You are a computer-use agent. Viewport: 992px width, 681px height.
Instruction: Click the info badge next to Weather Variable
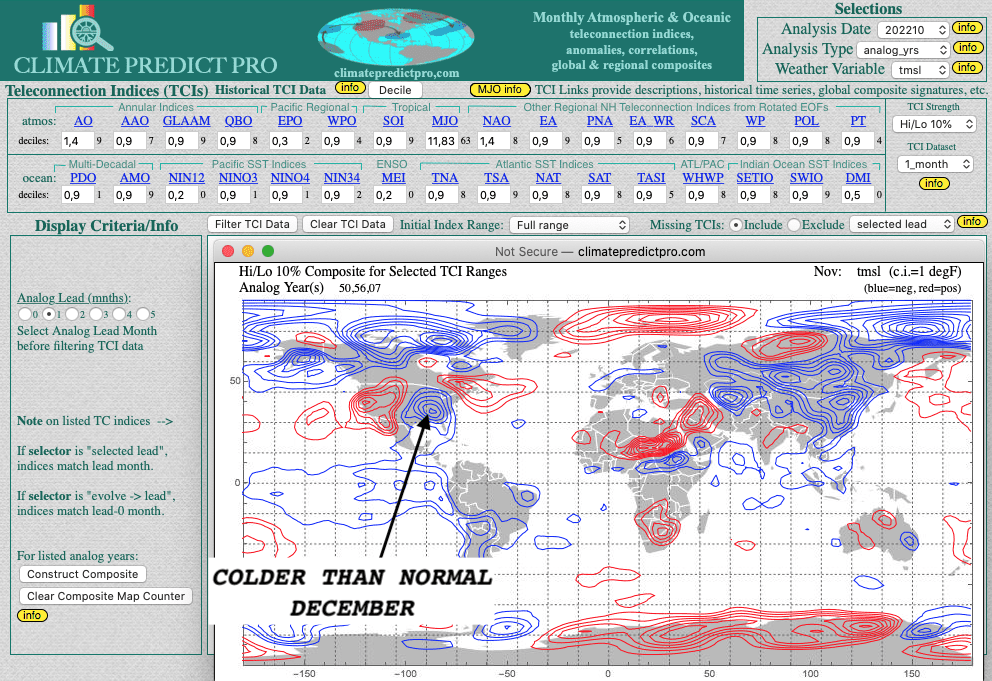click(x=966, y=68)
